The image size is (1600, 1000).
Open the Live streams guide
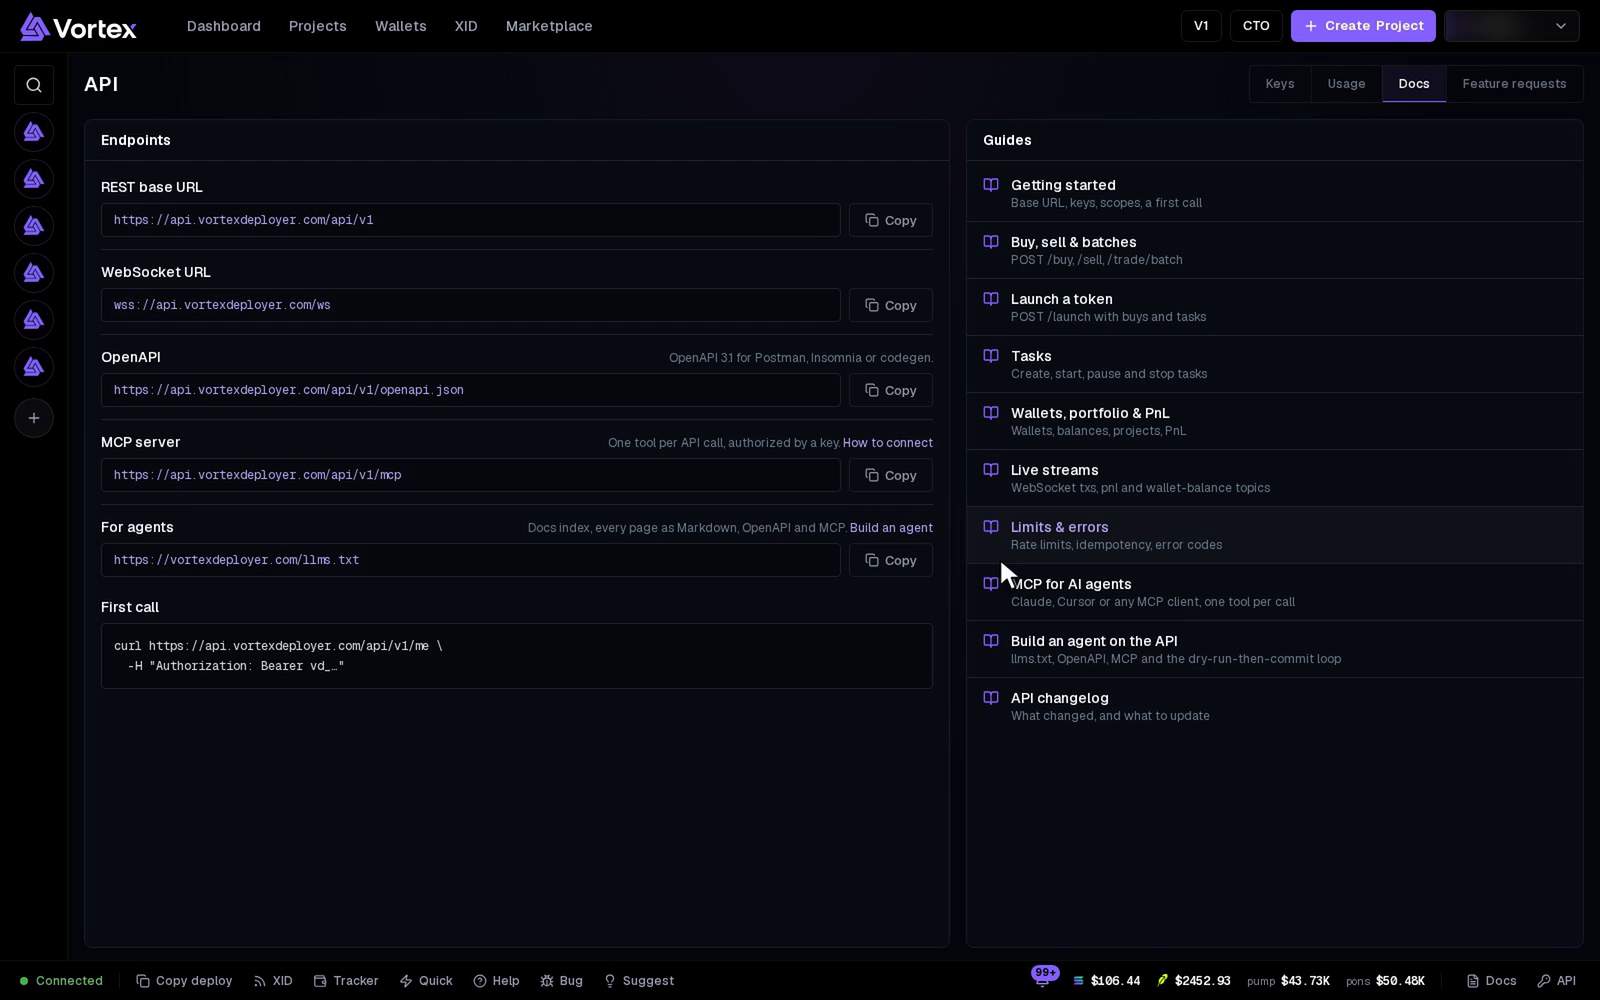[1275, 478]
